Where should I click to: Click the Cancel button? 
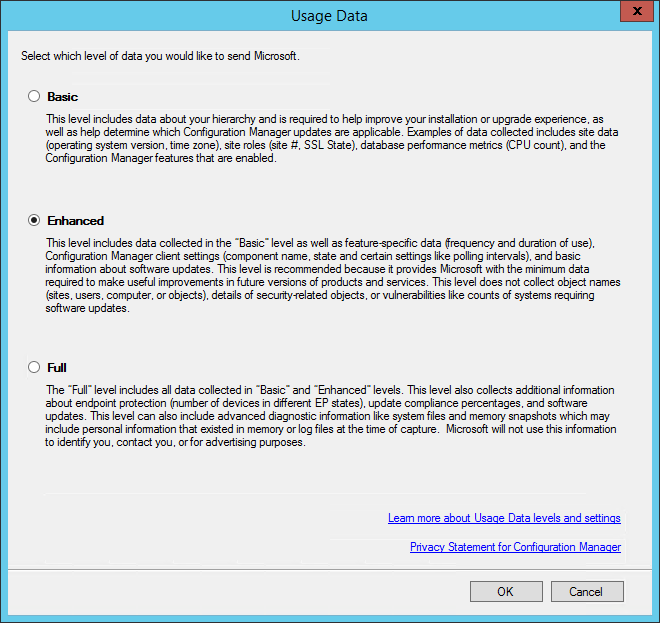point(587,591)
